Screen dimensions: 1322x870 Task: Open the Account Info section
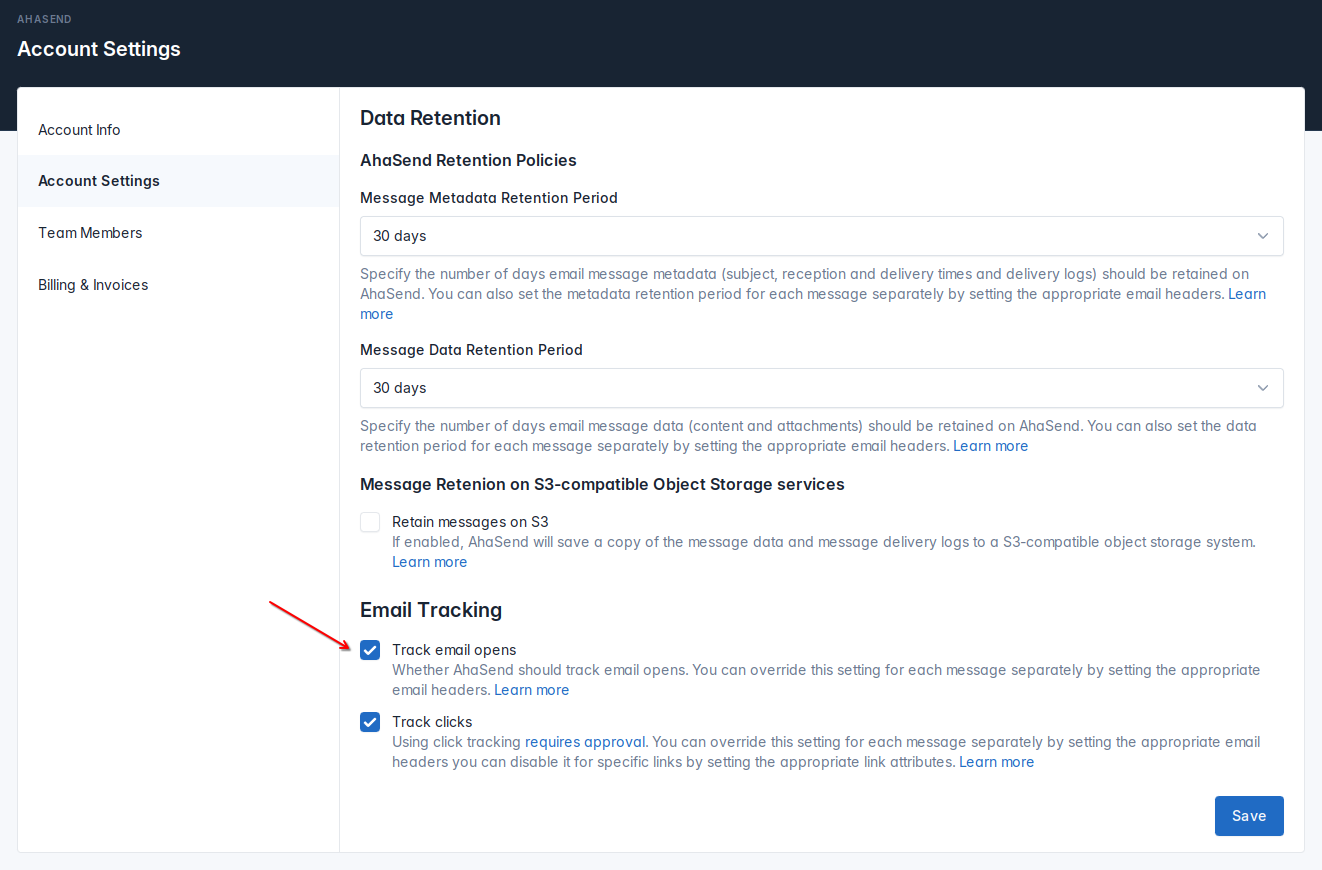[x=178, y=130]
